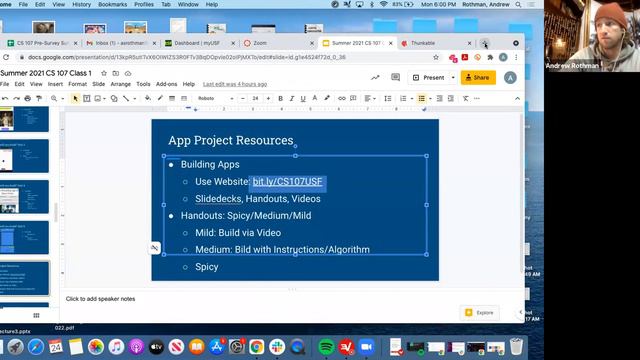Click the Present button
The width and height of the screenshot is (640, 360).
click(x=429, y=78)
